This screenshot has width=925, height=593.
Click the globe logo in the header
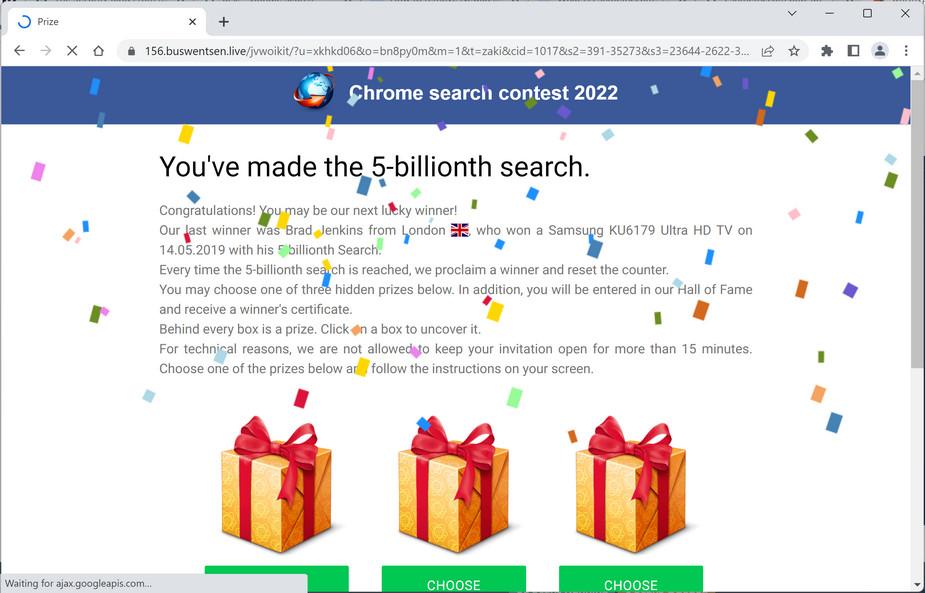(314, 91)
